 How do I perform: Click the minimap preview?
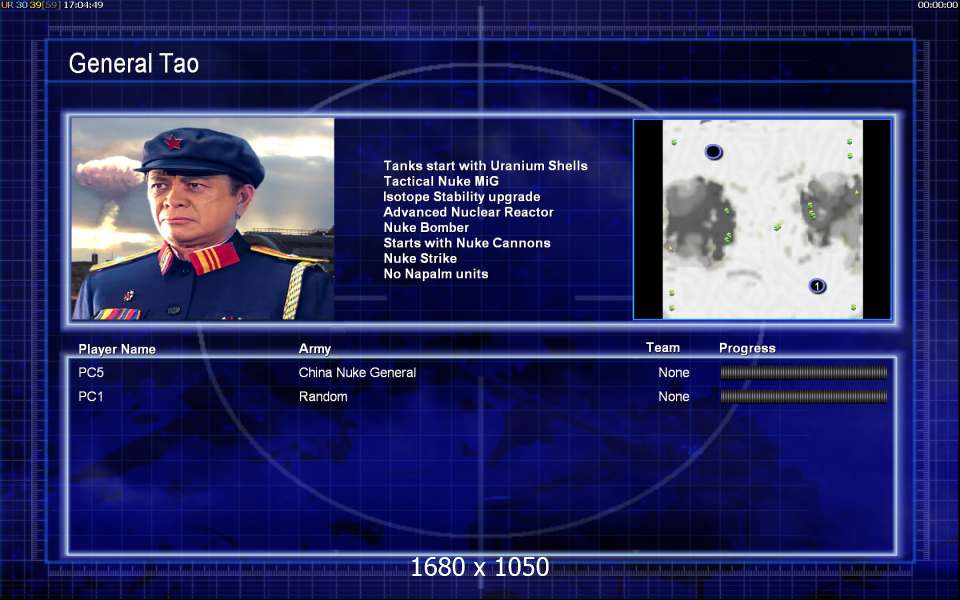click(762, 219)
